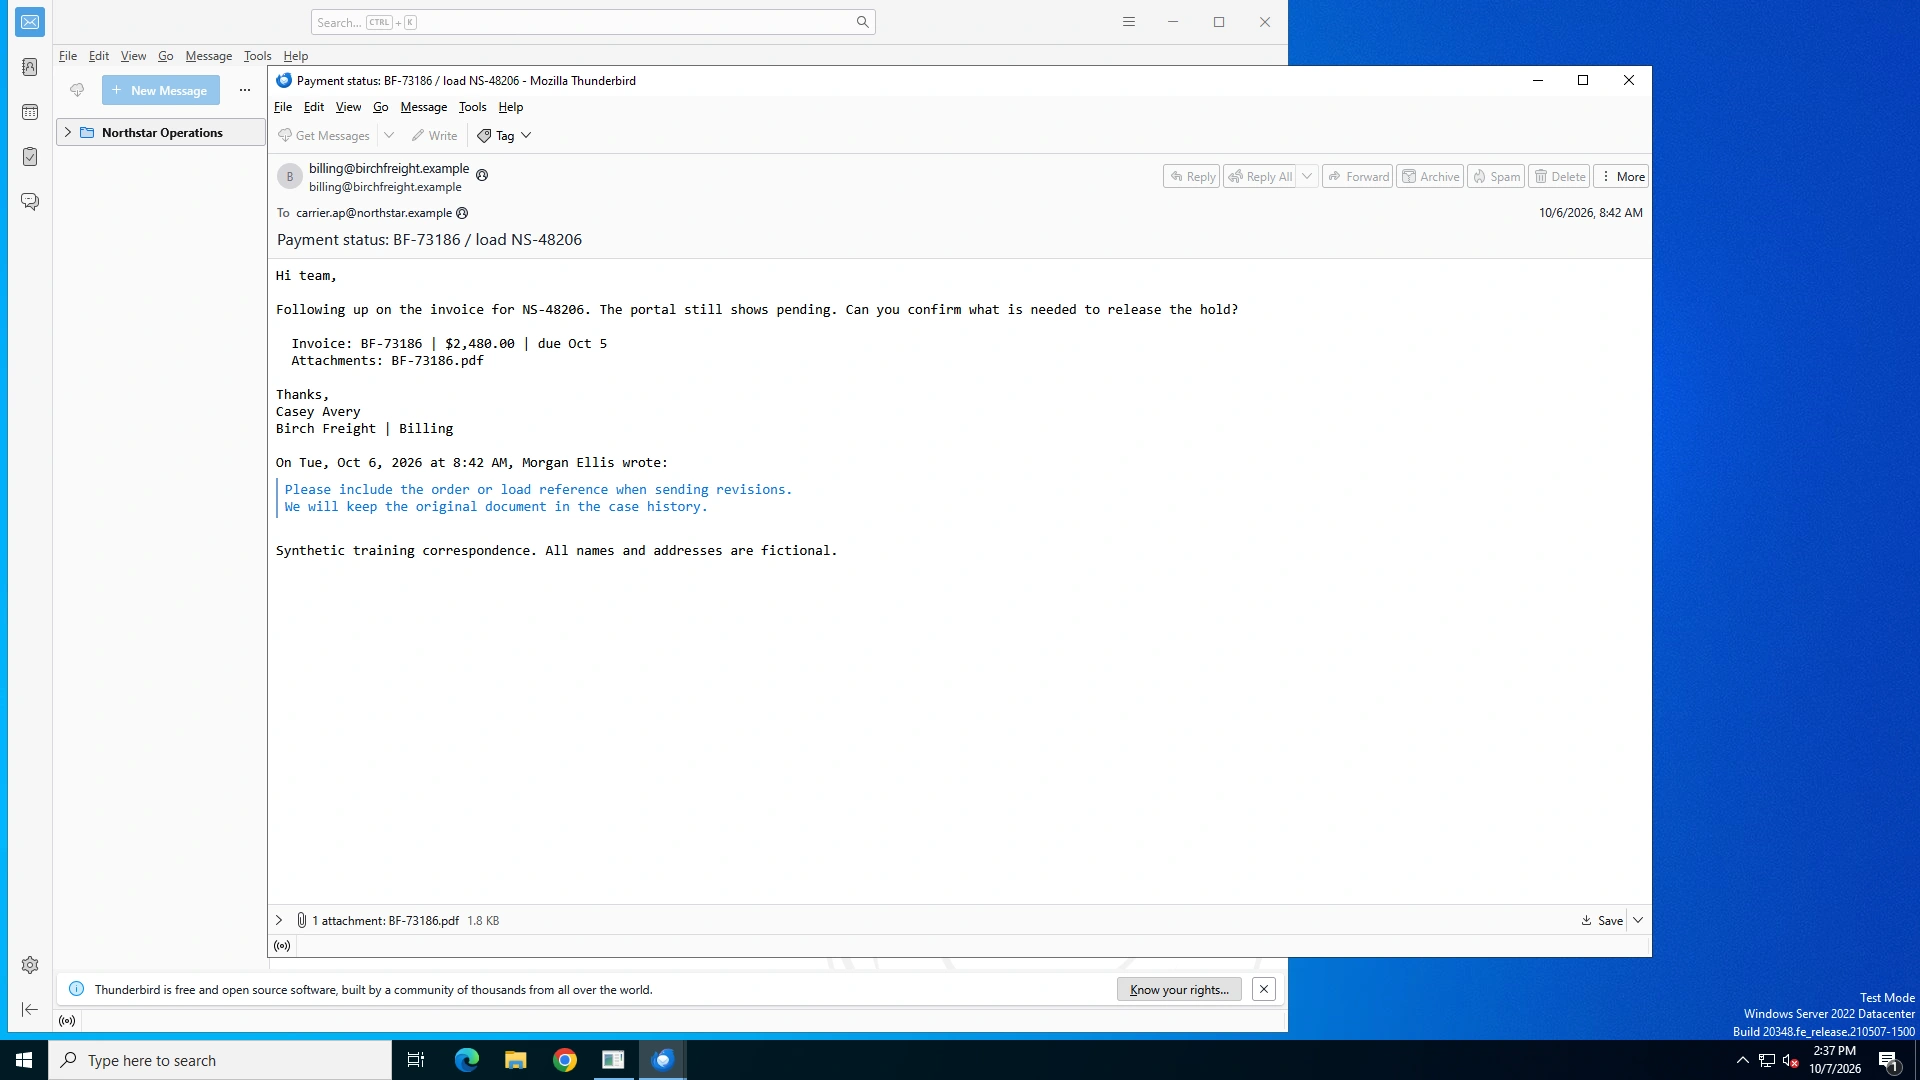Click contact icon next to carrier.ap@northstar.example
Screen dimensions: 1920x1080
[x=462, y=213]
